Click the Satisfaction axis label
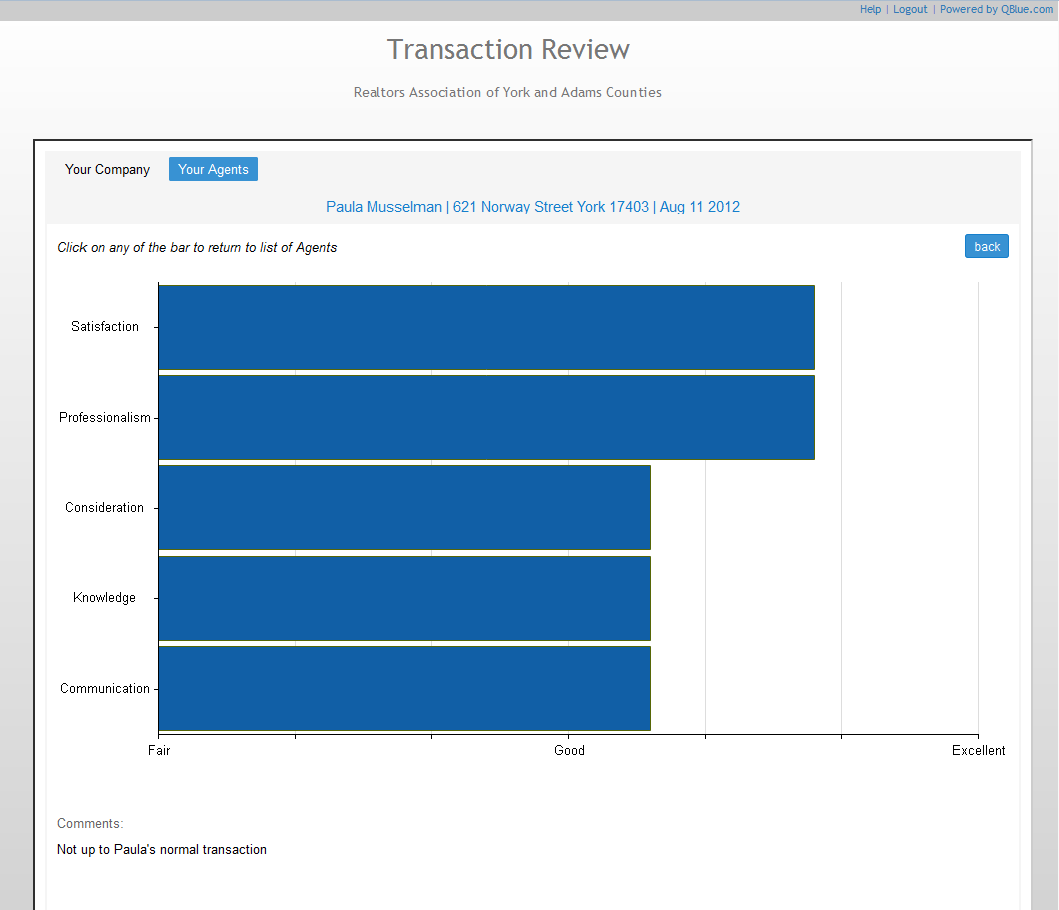This screenshot has height=910, width=1059. pyautogui.click(x=105, y=327)
